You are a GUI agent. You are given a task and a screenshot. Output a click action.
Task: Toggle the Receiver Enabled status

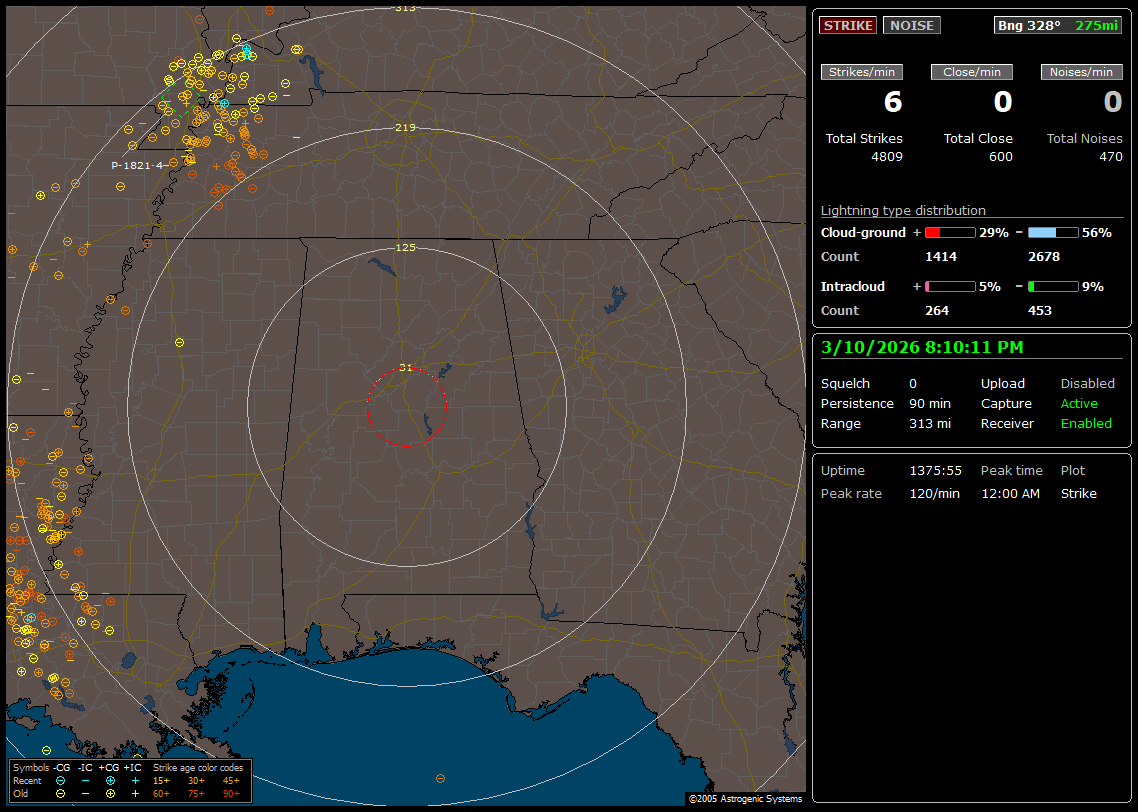pyautogui.click(x=1086, y=423)
